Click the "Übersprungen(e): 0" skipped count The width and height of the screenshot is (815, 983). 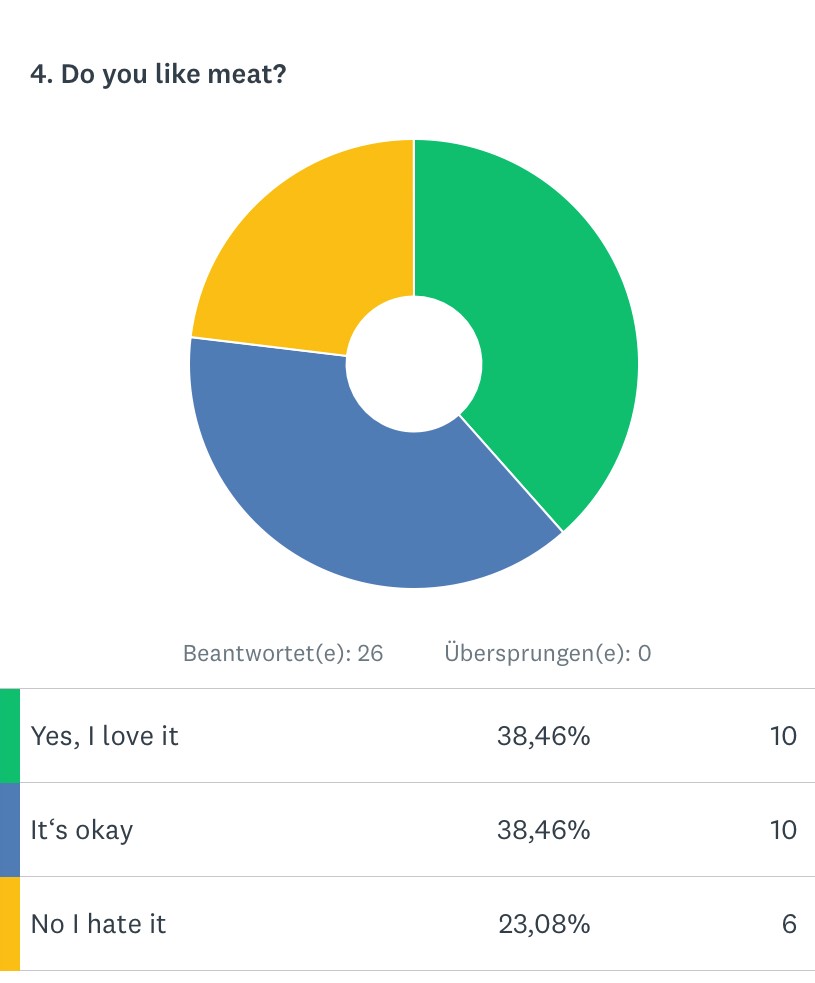547,654
